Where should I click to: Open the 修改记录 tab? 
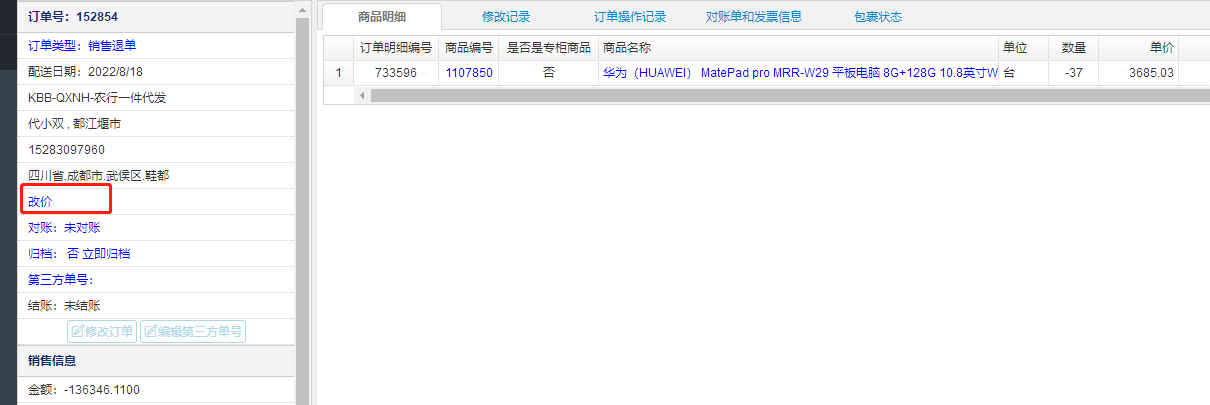pos(505,17)
